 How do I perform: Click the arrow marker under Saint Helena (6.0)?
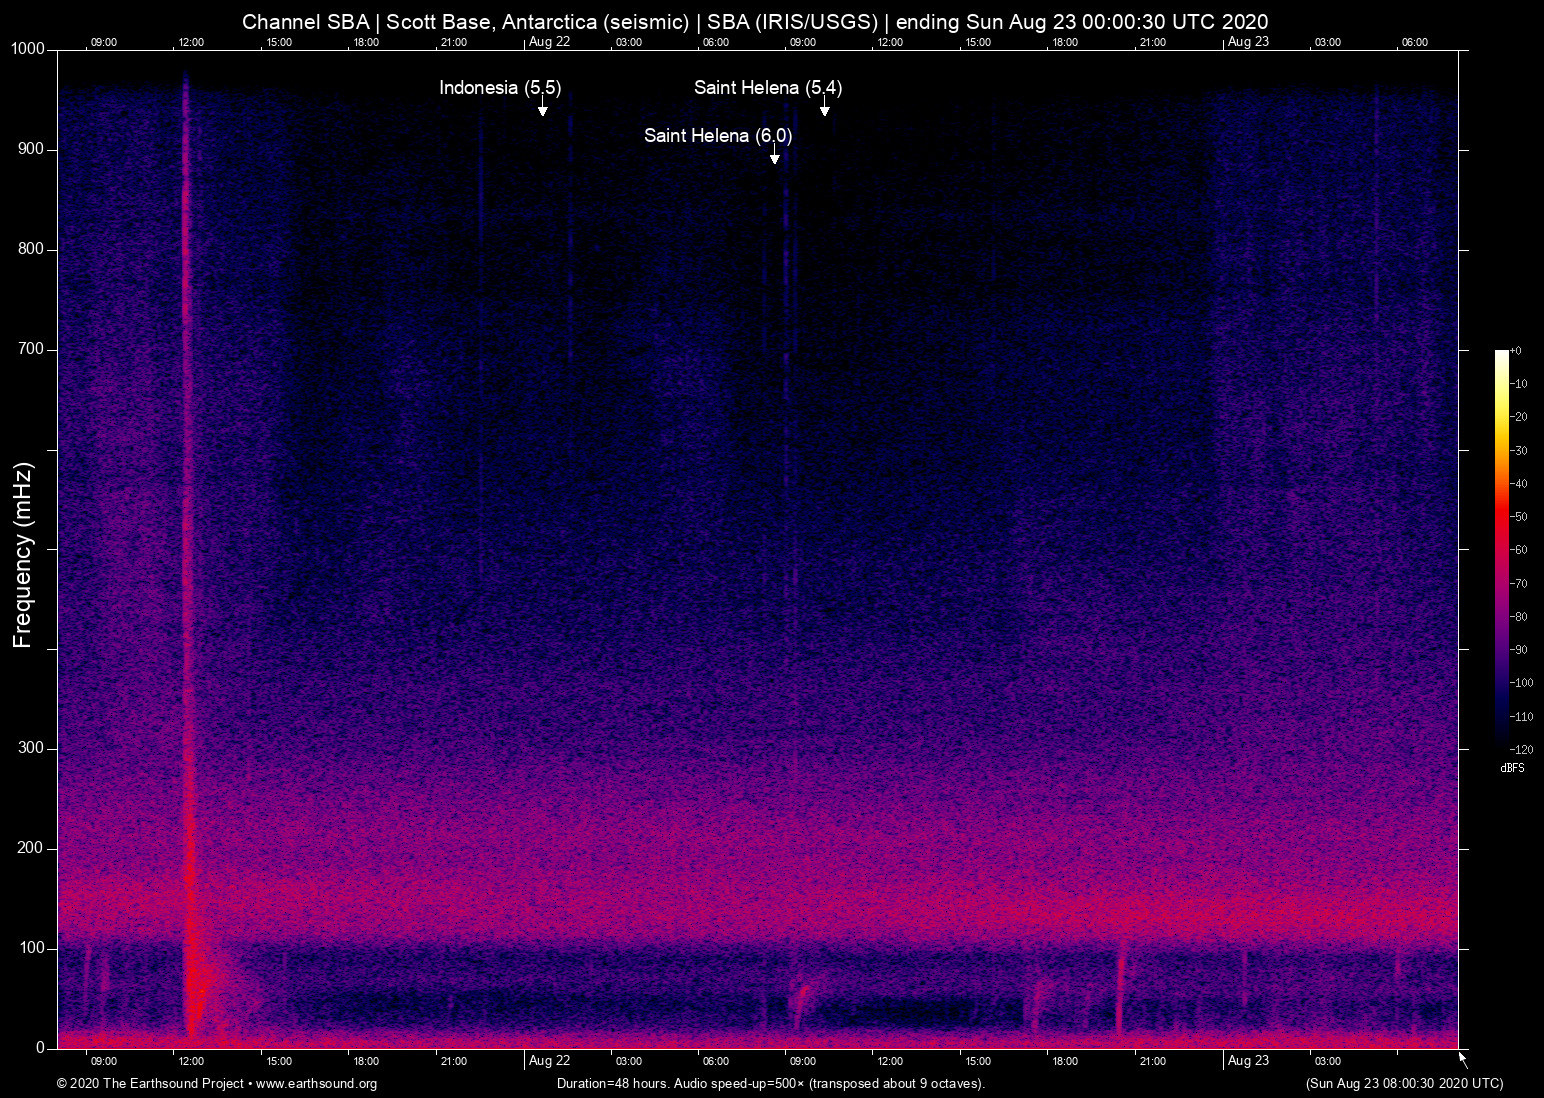point(774,156)
